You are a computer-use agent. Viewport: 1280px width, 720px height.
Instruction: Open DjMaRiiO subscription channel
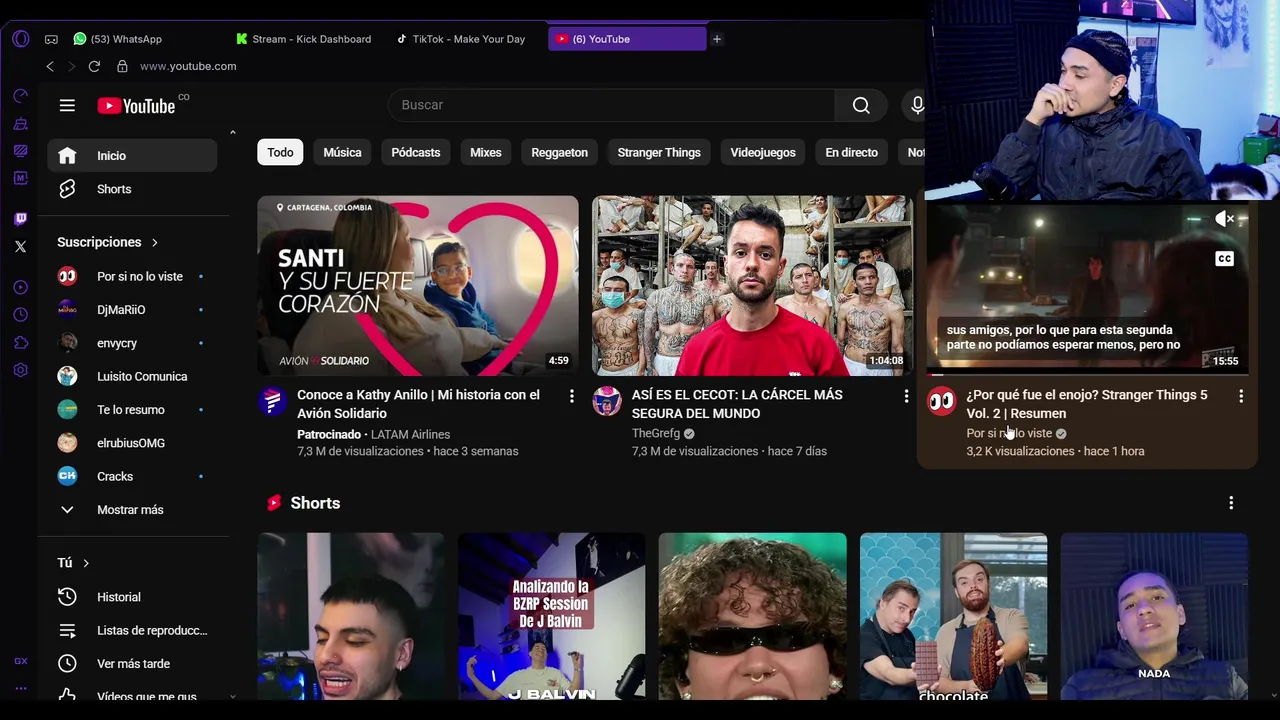click(x=132, y=310)
